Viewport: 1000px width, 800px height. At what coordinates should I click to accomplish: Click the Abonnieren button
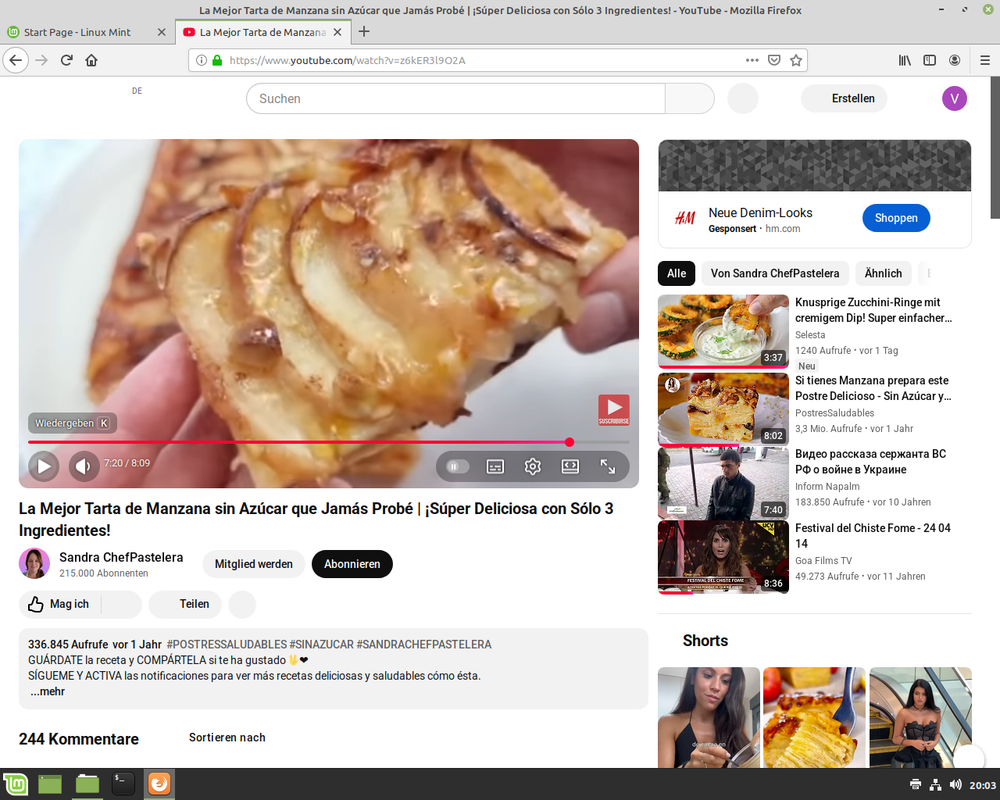(x=352, y=564)
